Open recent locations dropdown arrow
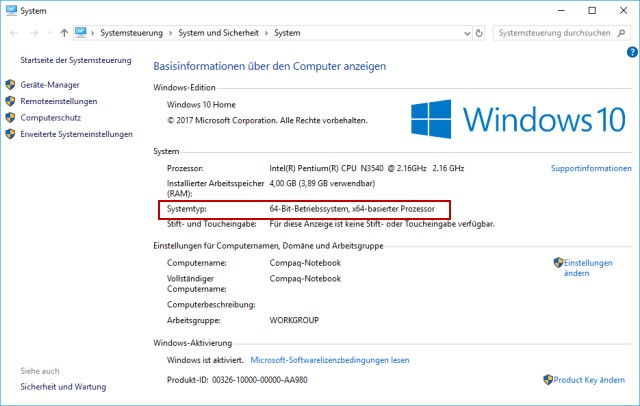This screenshot has height=406, width=640. (50, 33)
